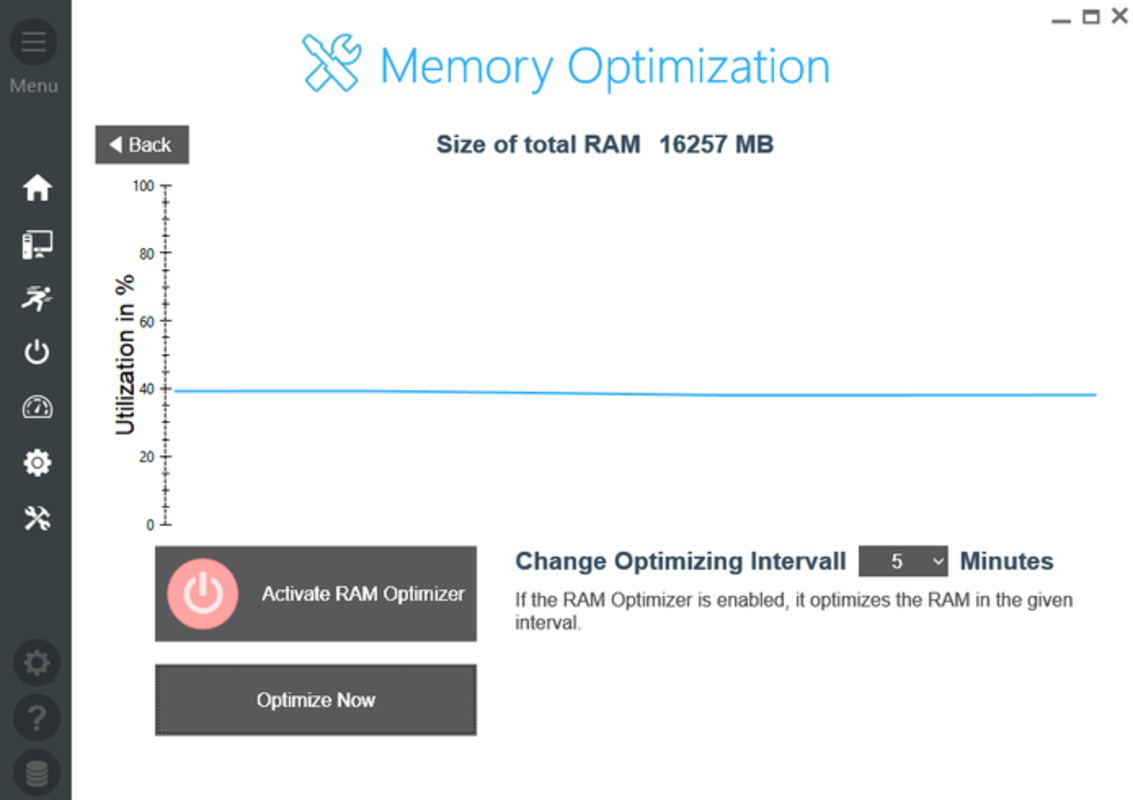1133x800 pixels.
Task: Click the Memory Optimization title tools icon
Action: pos(332,63)
